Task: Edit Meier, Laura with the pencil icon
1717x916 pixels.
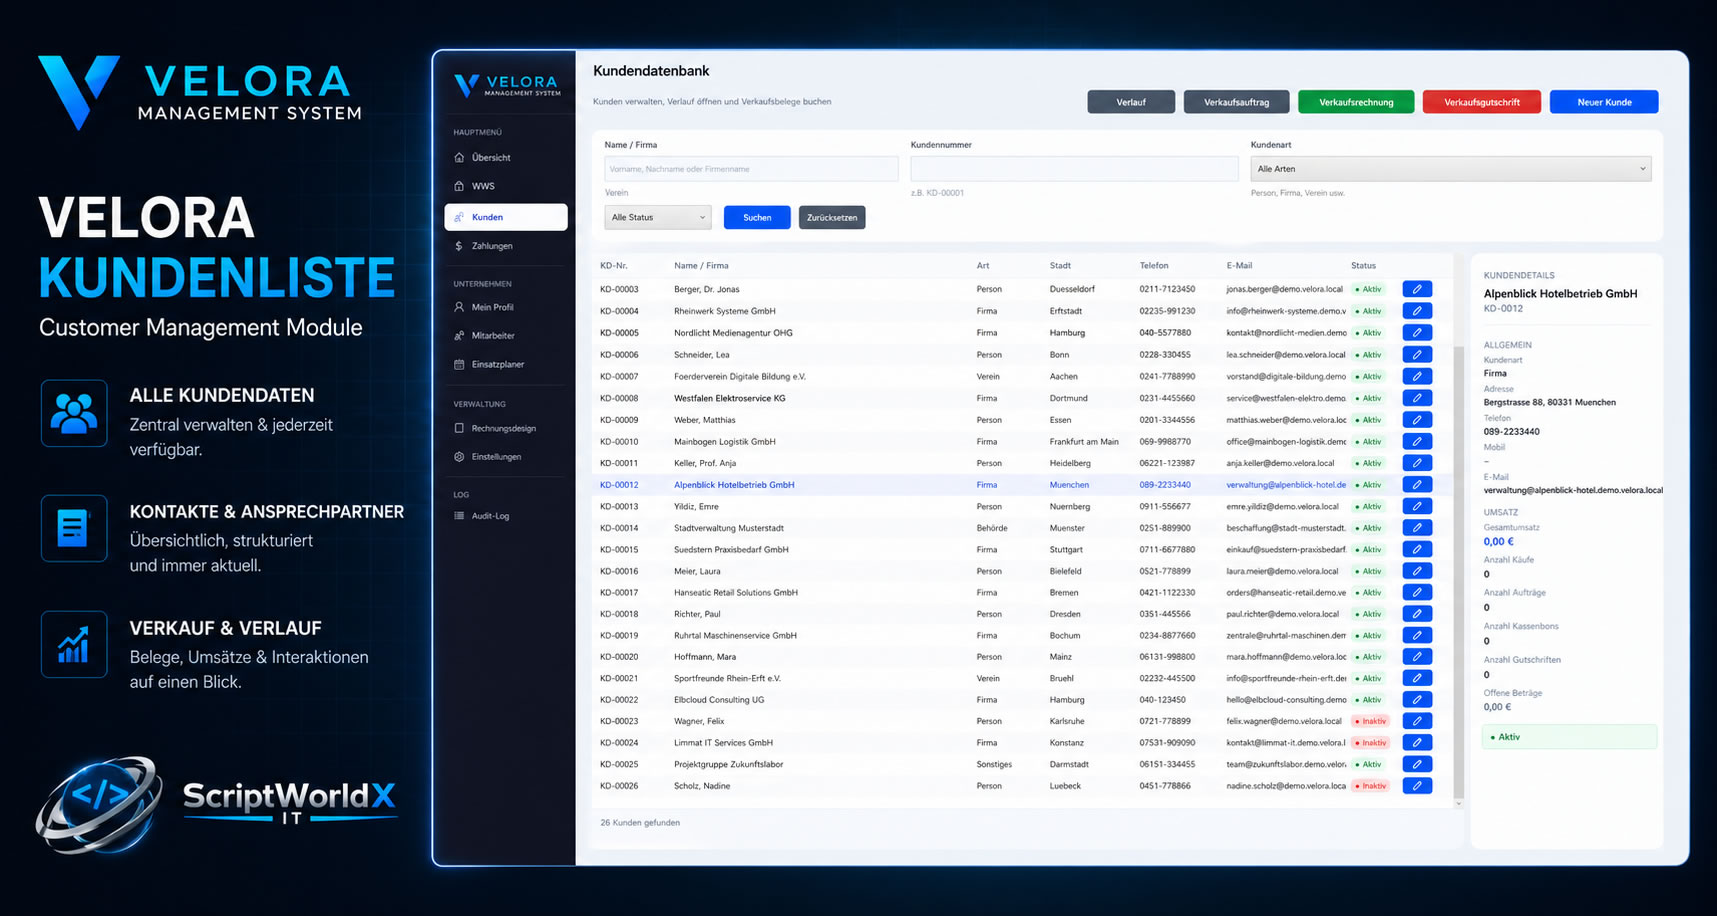Action: click(1417, 571)
